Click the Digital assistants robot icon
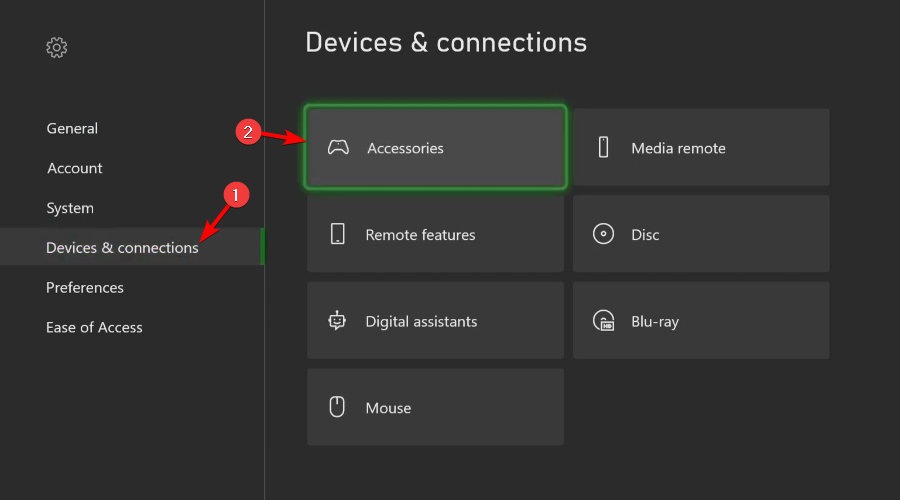 pos(338,321)
